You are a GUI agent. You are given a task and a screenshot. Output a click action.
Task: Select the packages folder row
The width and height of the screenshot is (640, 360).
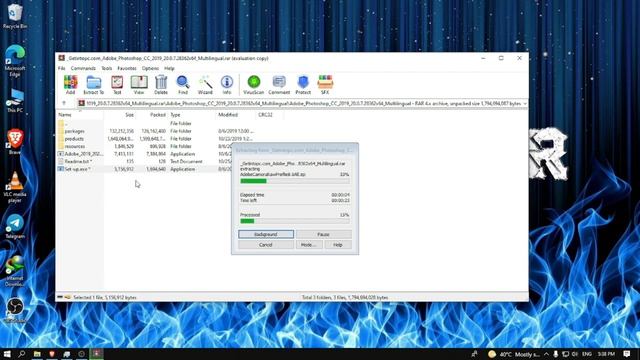pos(155,131)
